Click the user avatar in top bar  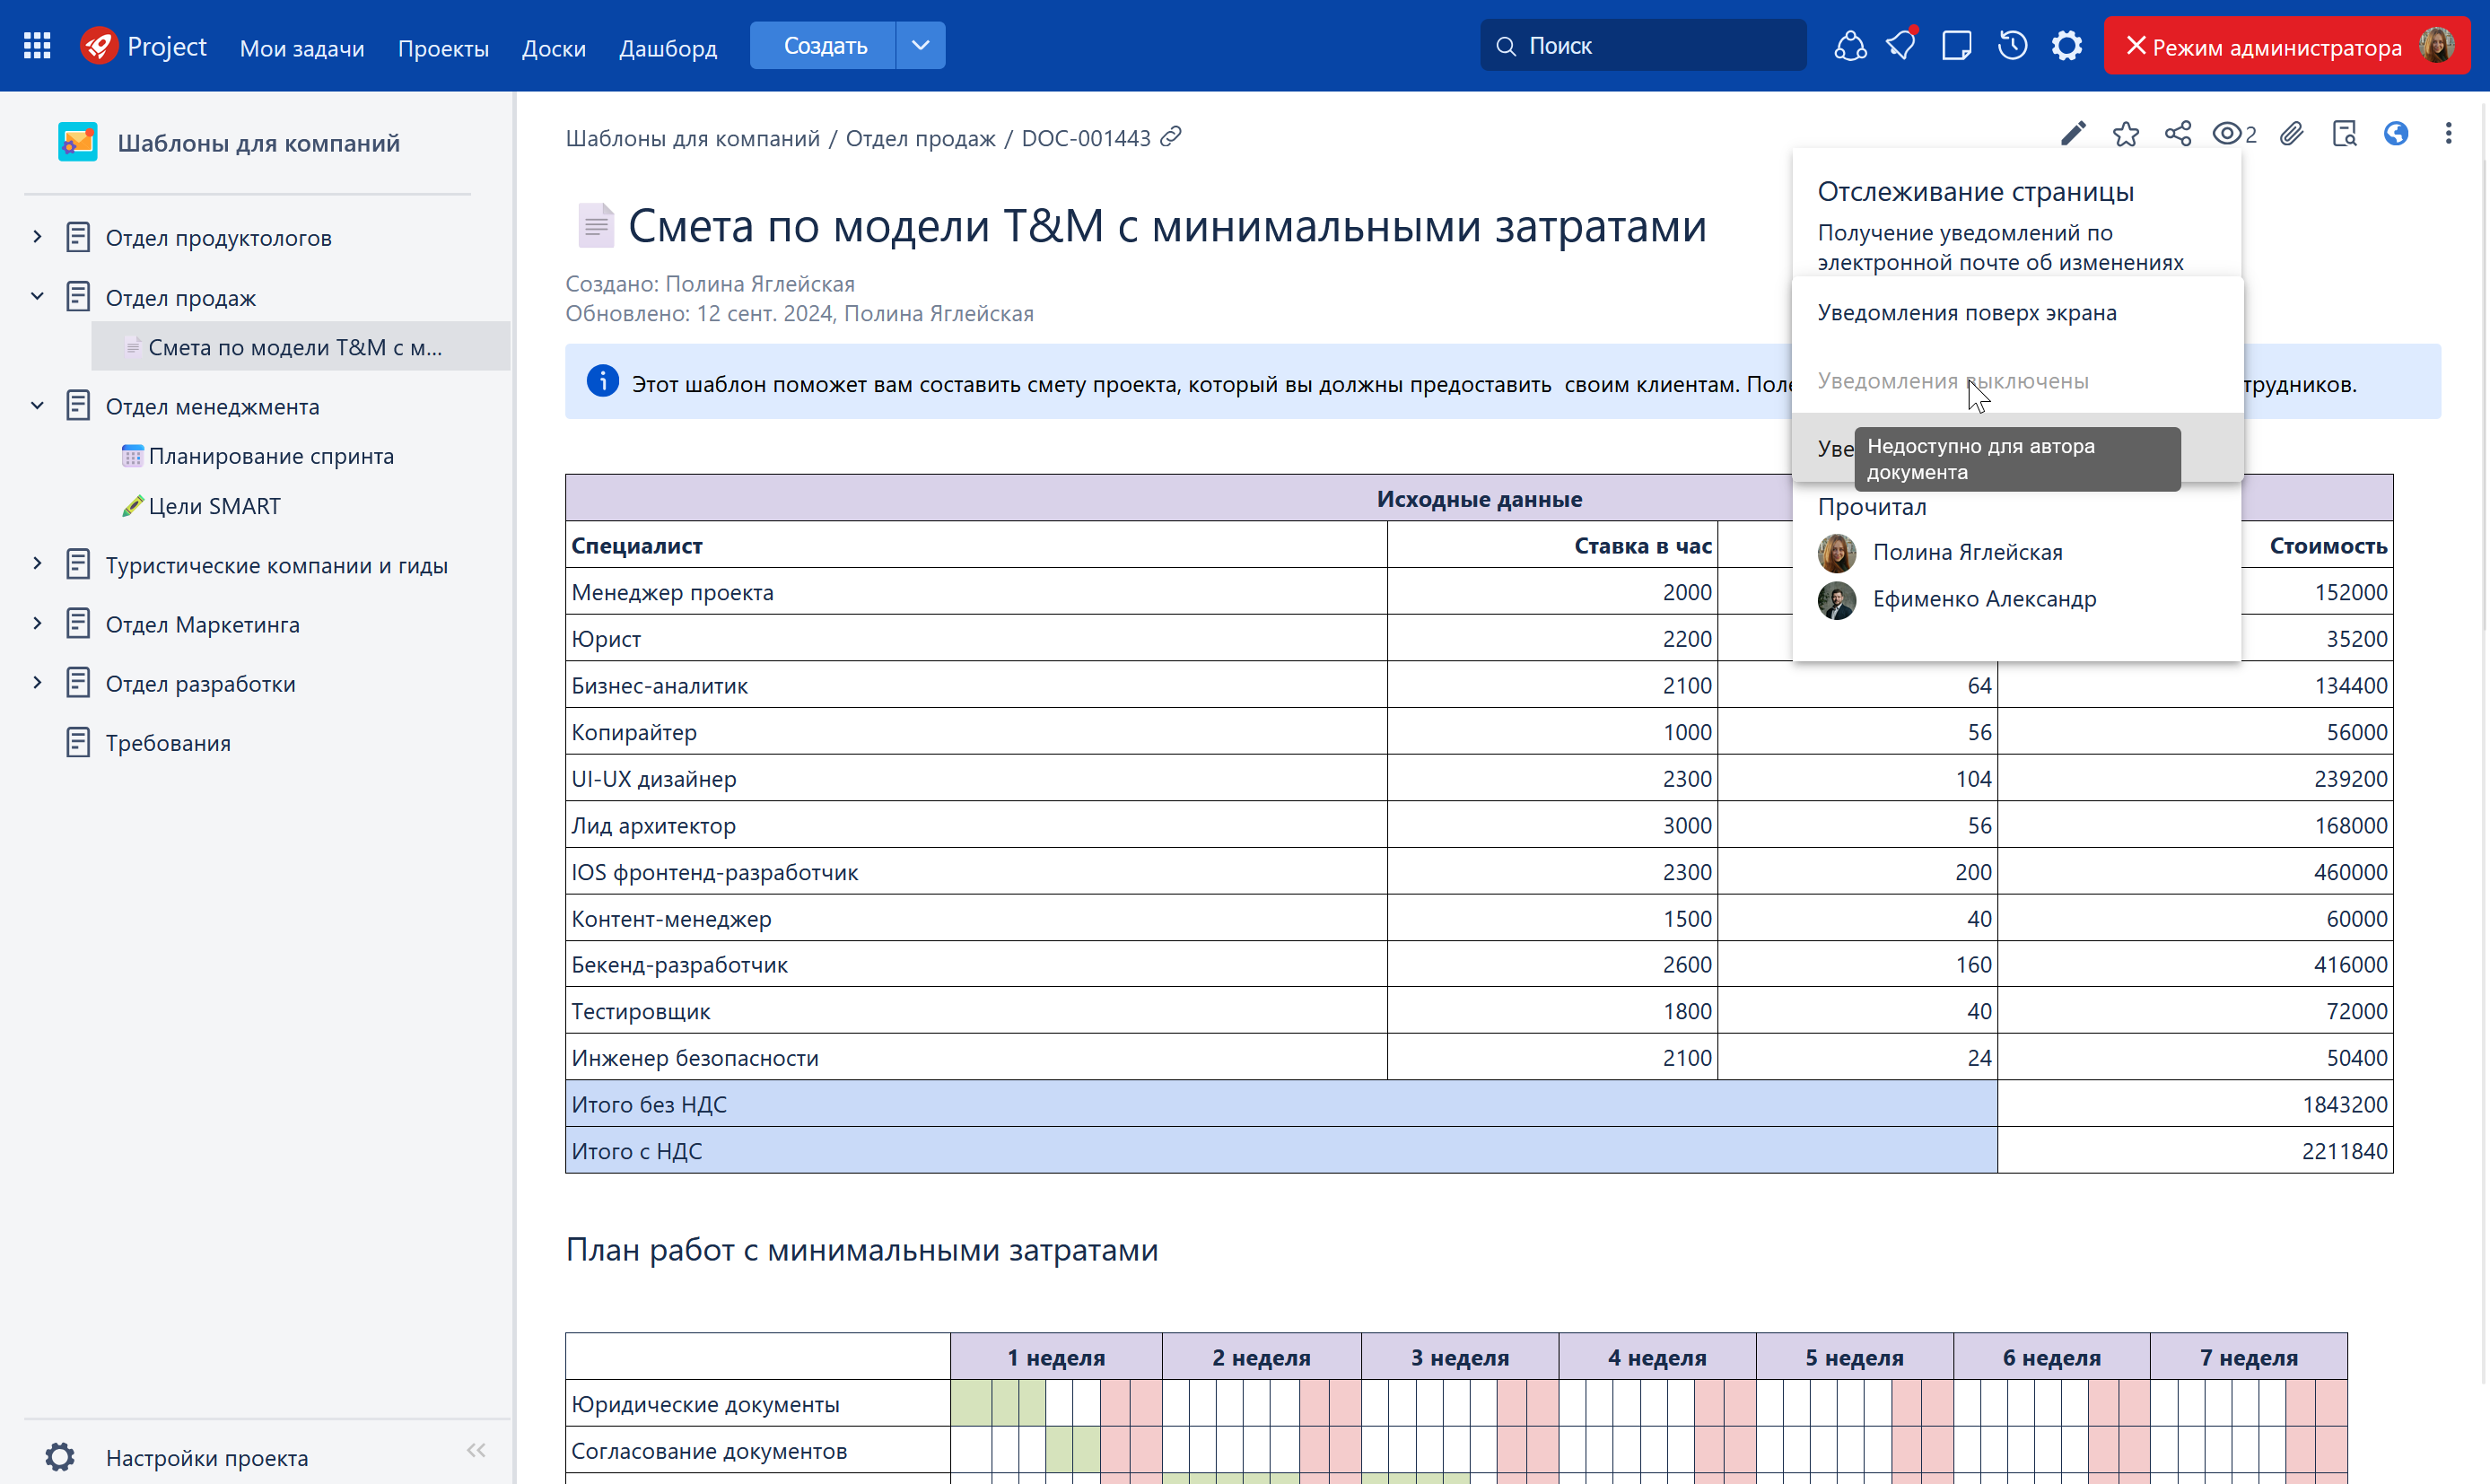point(2437,46)
